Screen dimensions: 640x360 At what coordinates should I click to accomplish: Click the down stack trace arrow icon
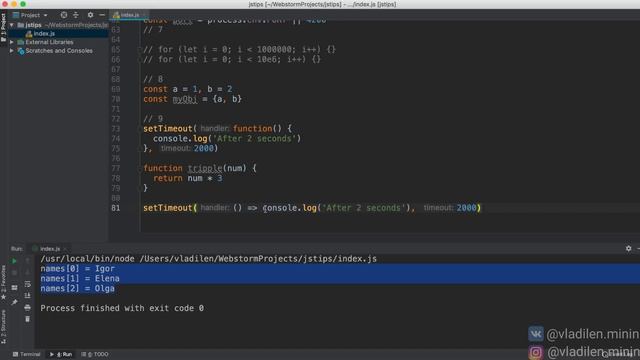27,272
